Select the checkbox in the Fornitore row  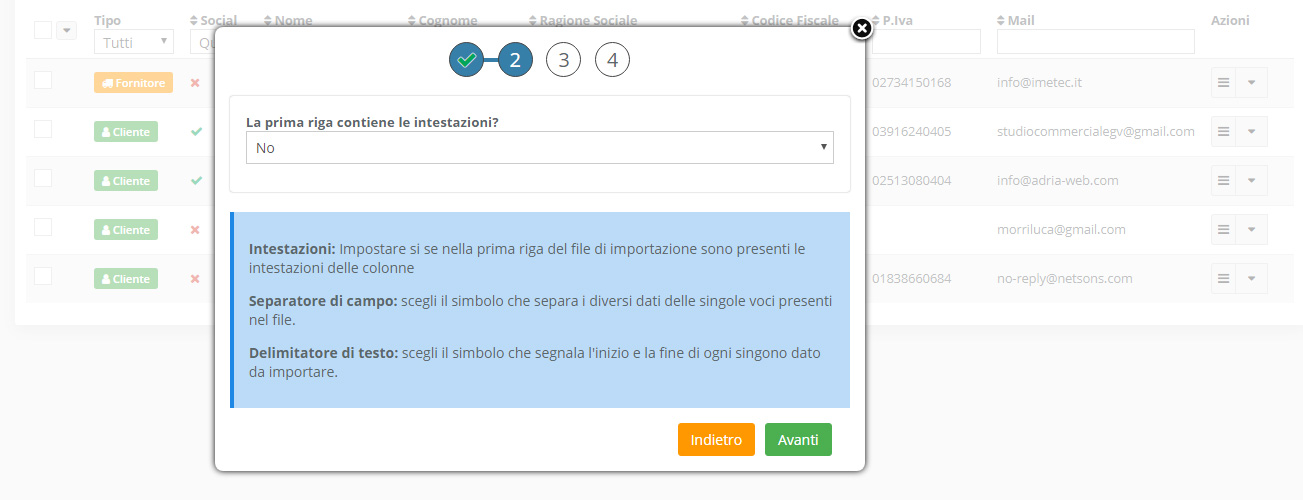43,80
